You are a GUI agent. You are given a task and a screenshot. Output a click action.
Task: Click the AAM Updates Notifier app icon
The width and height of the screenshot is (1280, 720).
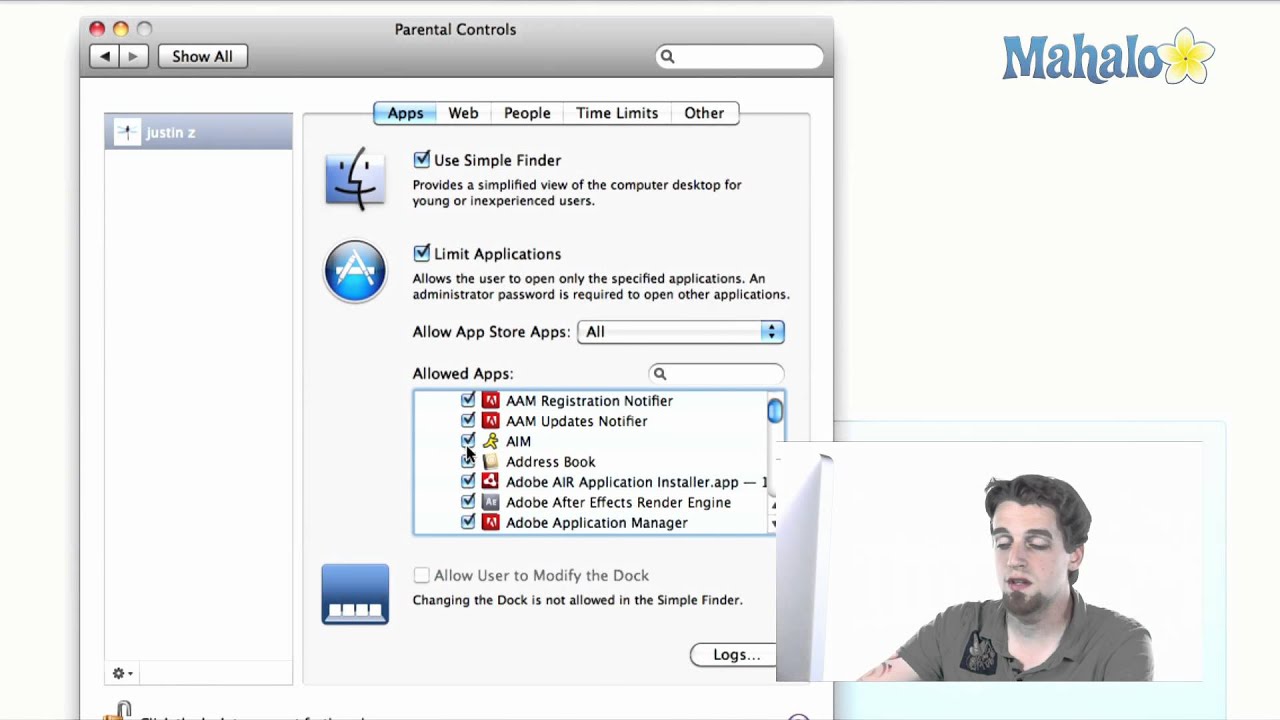tap(490, 421)
